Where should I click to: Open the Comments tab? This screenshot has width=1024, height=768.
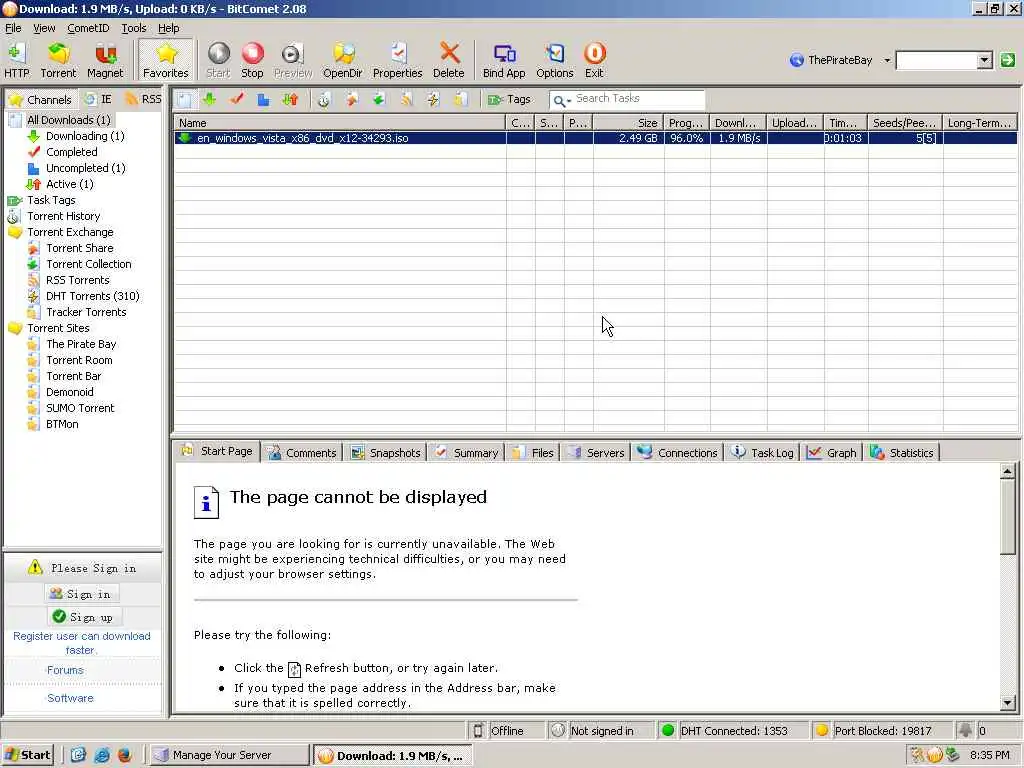coord(302,453)
